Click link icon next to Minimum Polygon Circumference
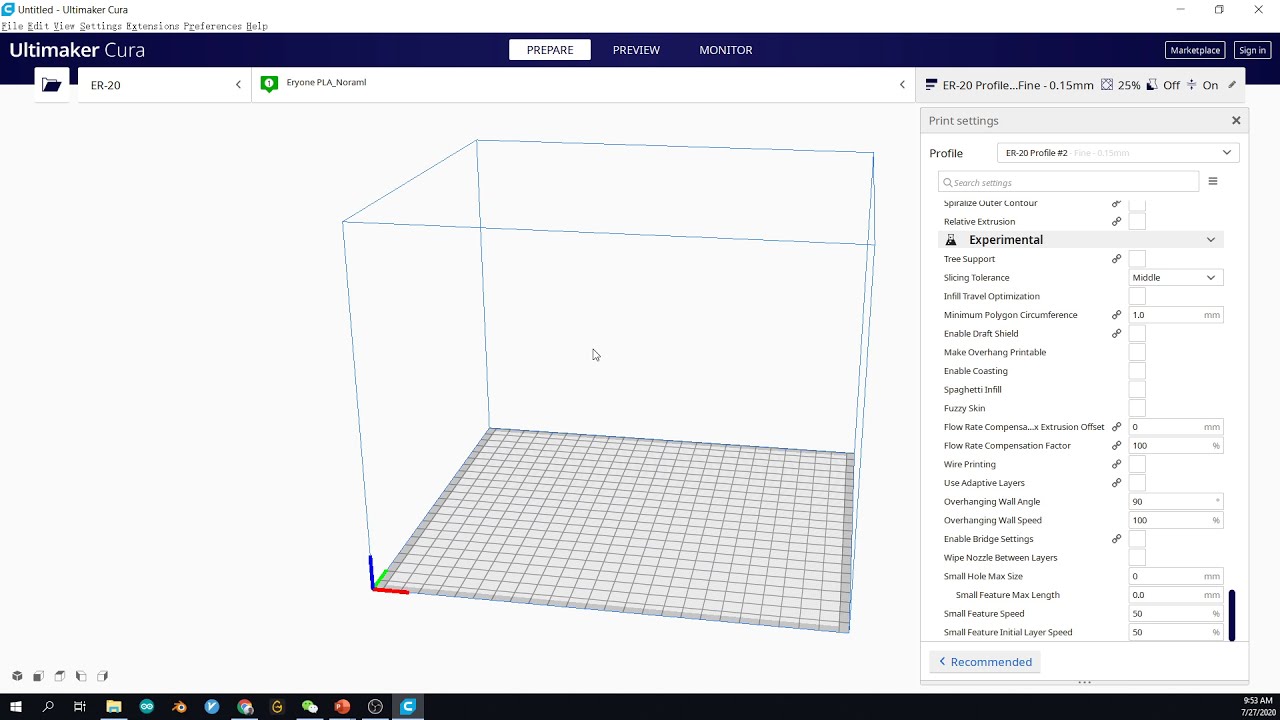This screenshot has height=720, width=1280. coord(1117,315)
